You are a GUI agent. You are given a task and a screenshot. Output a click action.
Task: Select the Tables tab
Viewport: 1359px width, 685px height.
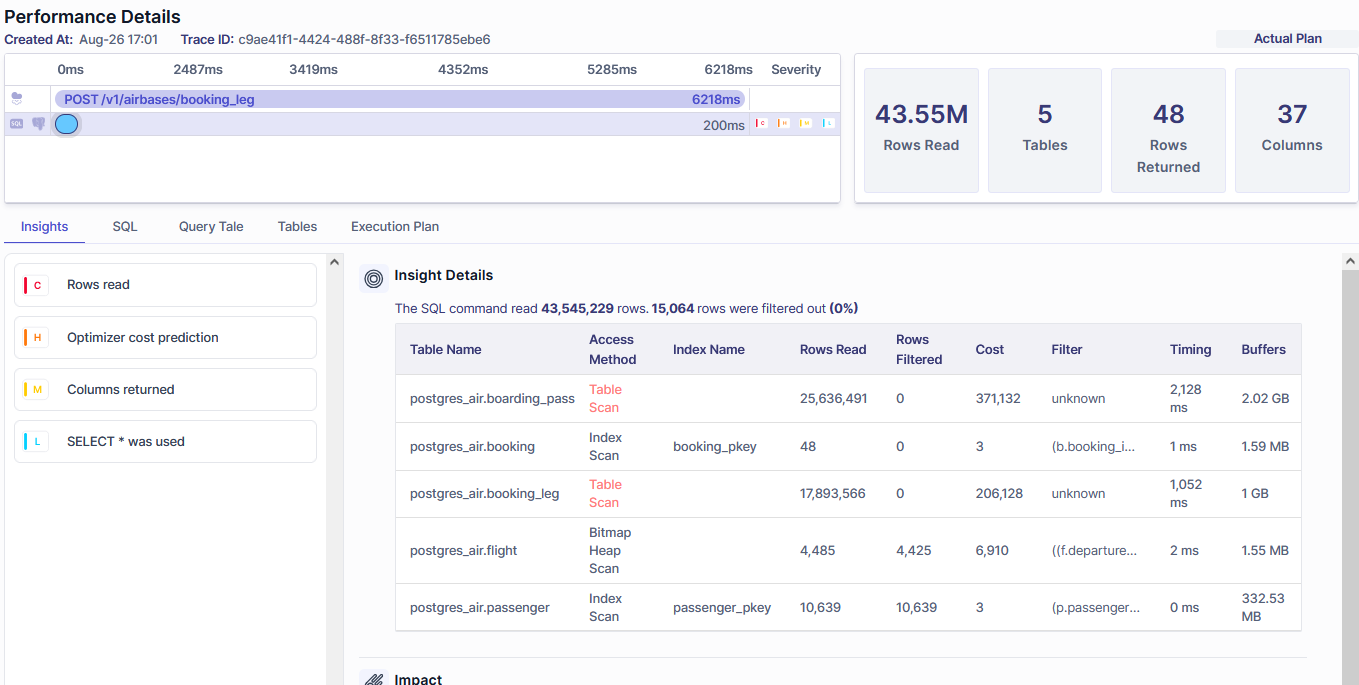(x=297, y=226)
